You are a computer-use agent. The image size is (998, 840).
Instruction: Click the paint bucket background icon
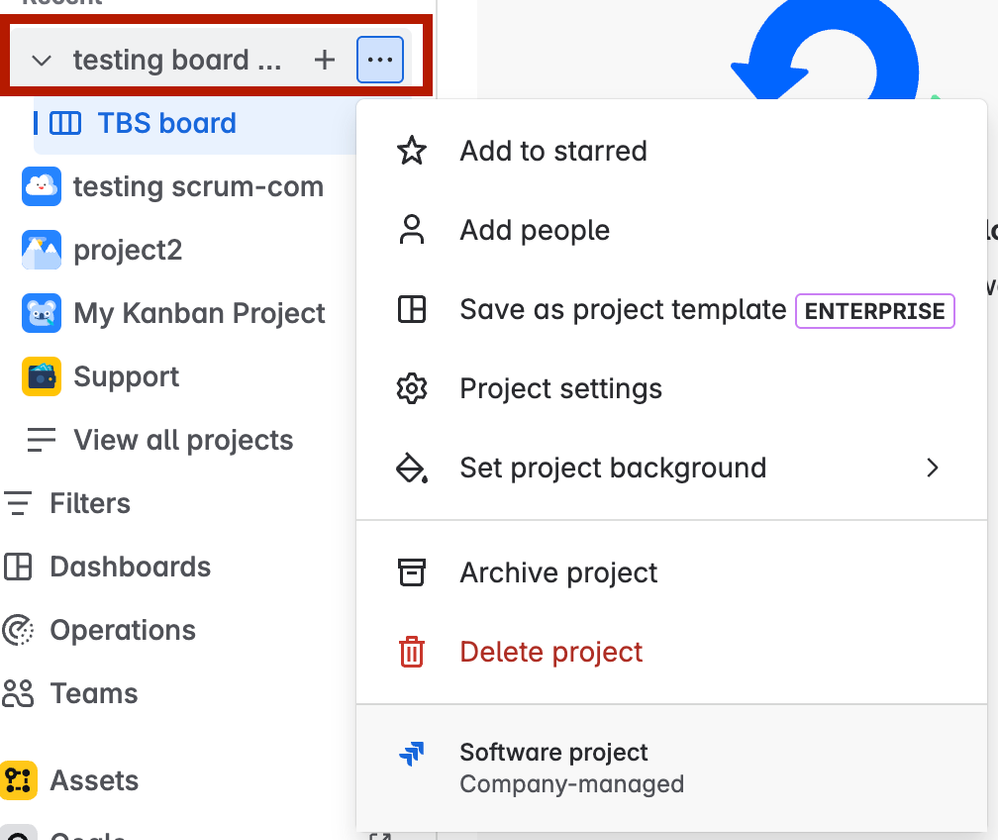pyautogui.click(x=412, y=468)
